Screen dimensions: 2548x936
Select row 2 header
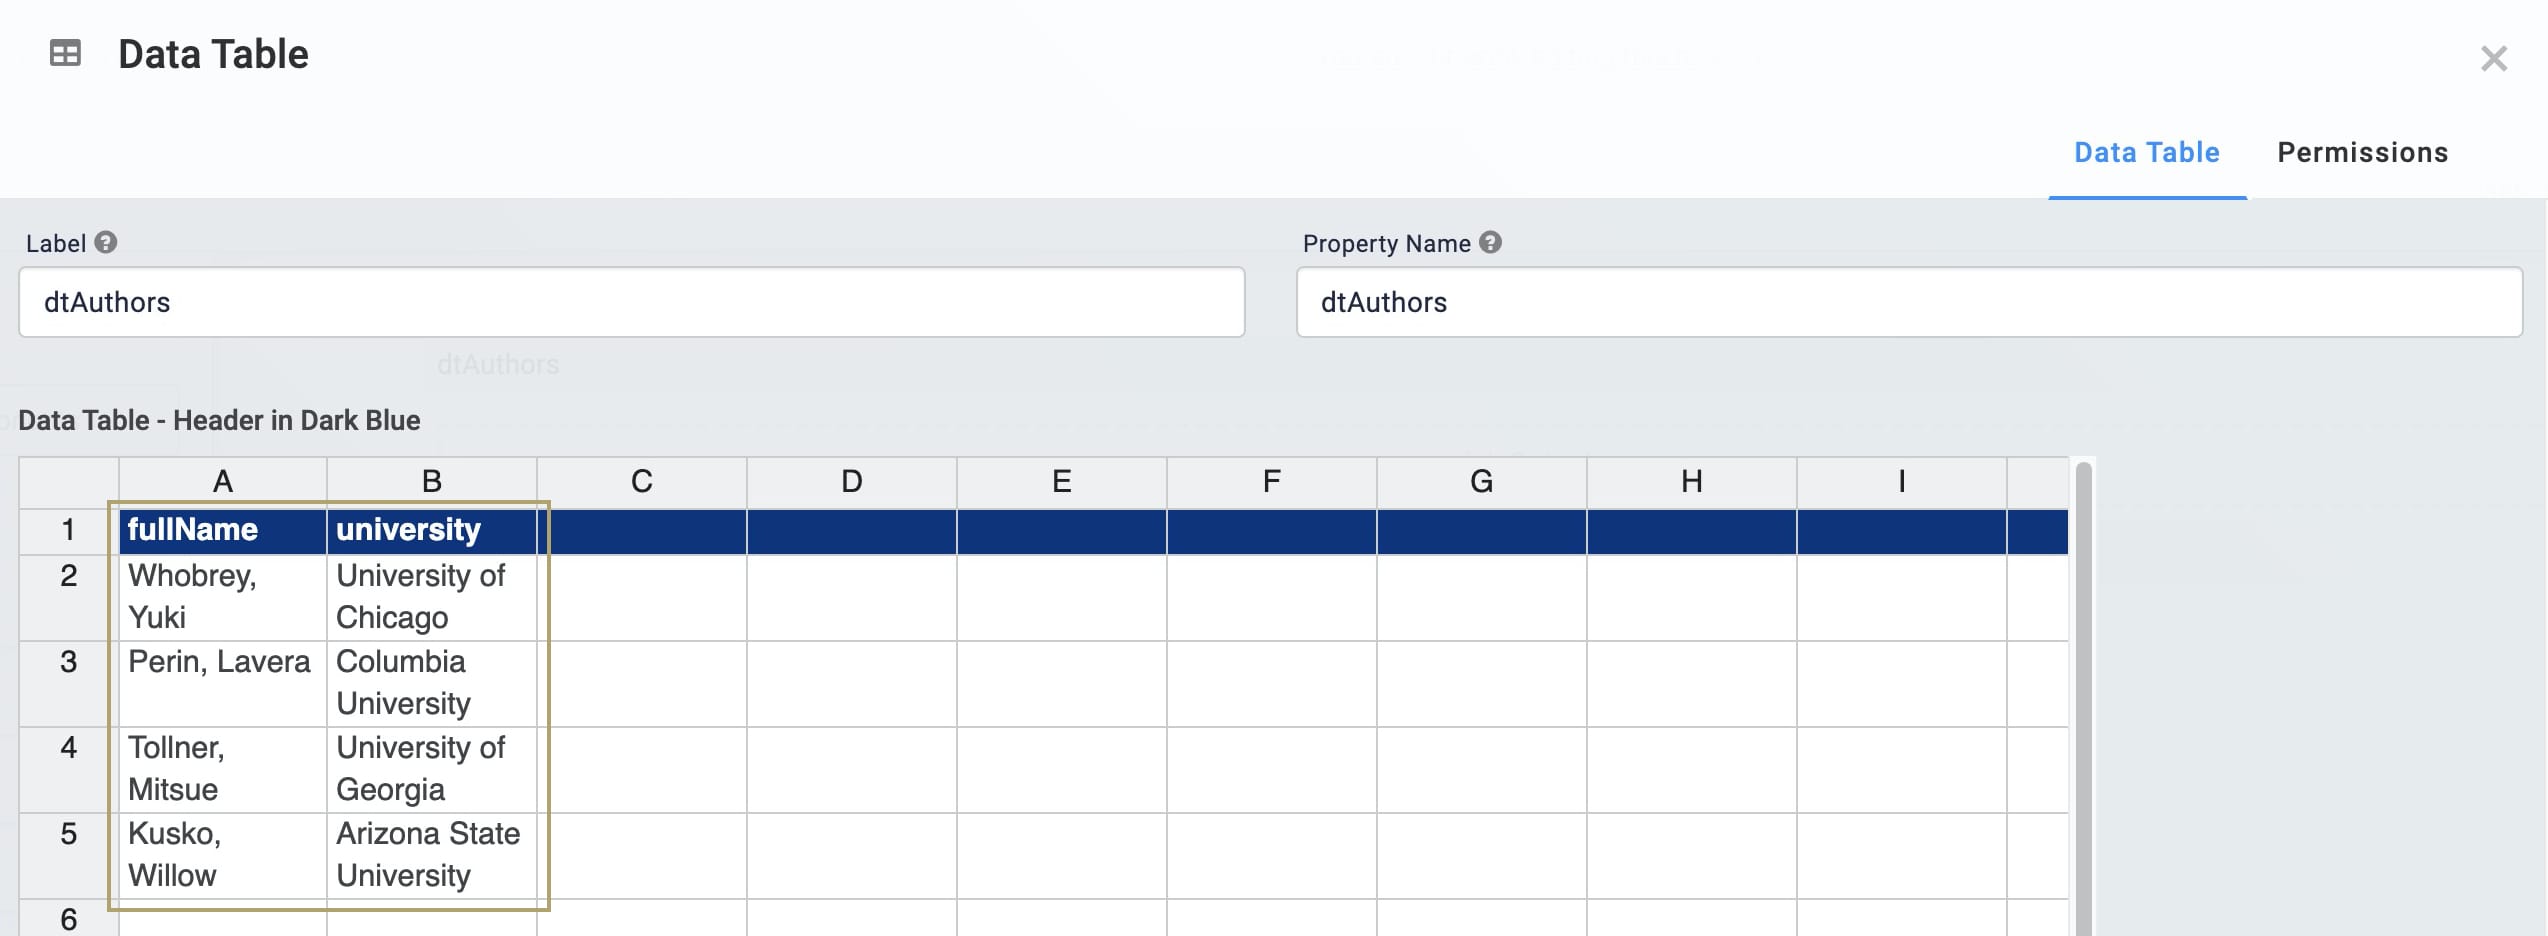click(69, 597)
